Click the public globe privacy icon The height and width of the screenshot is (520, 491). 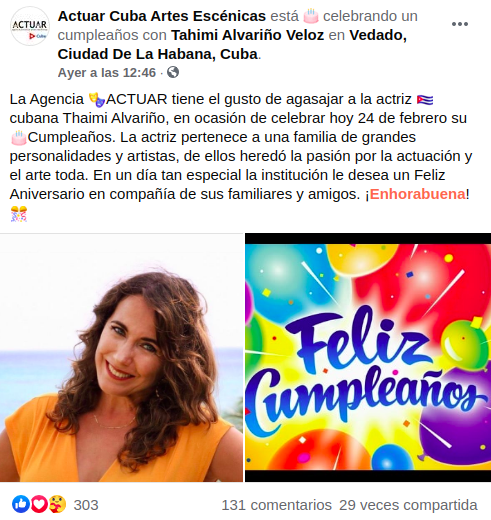173,72
